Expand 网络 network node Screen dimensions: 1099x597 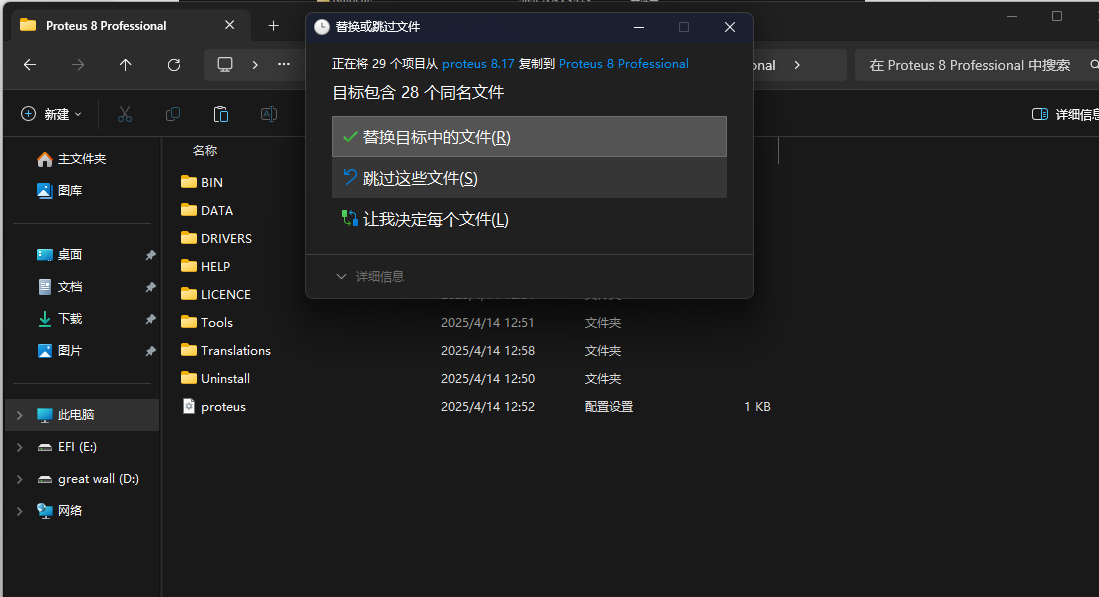coord(20,511)
